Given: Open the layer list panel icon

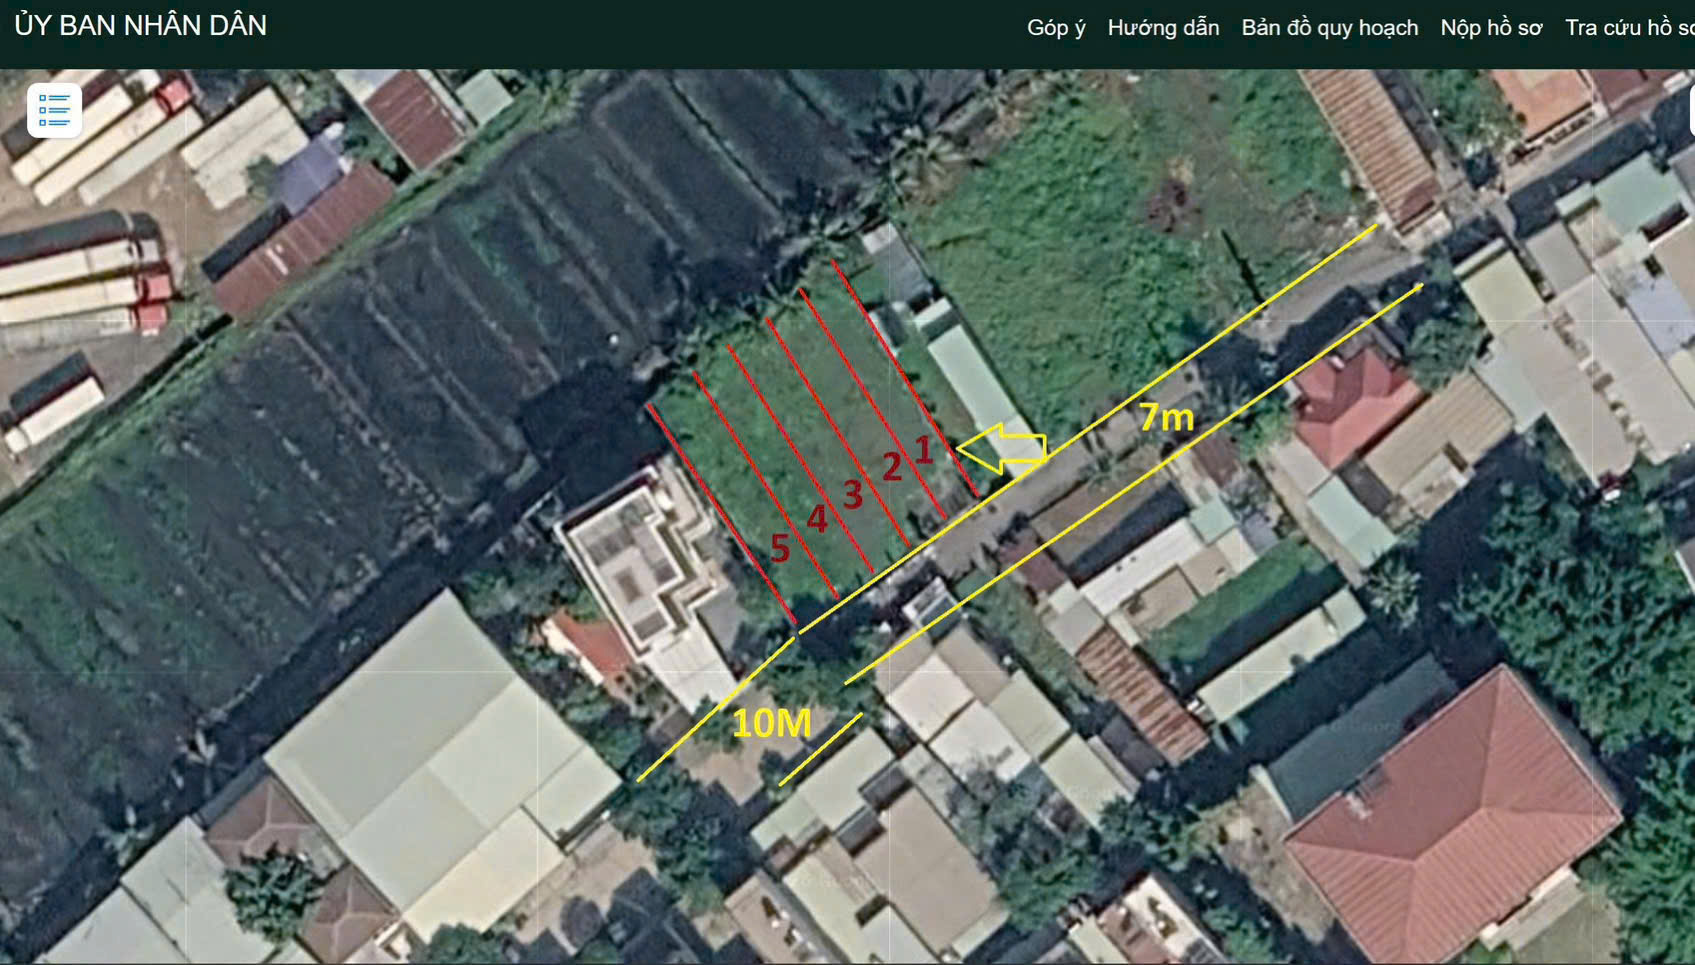Looking at the screenshot, I should coord(54,110).
